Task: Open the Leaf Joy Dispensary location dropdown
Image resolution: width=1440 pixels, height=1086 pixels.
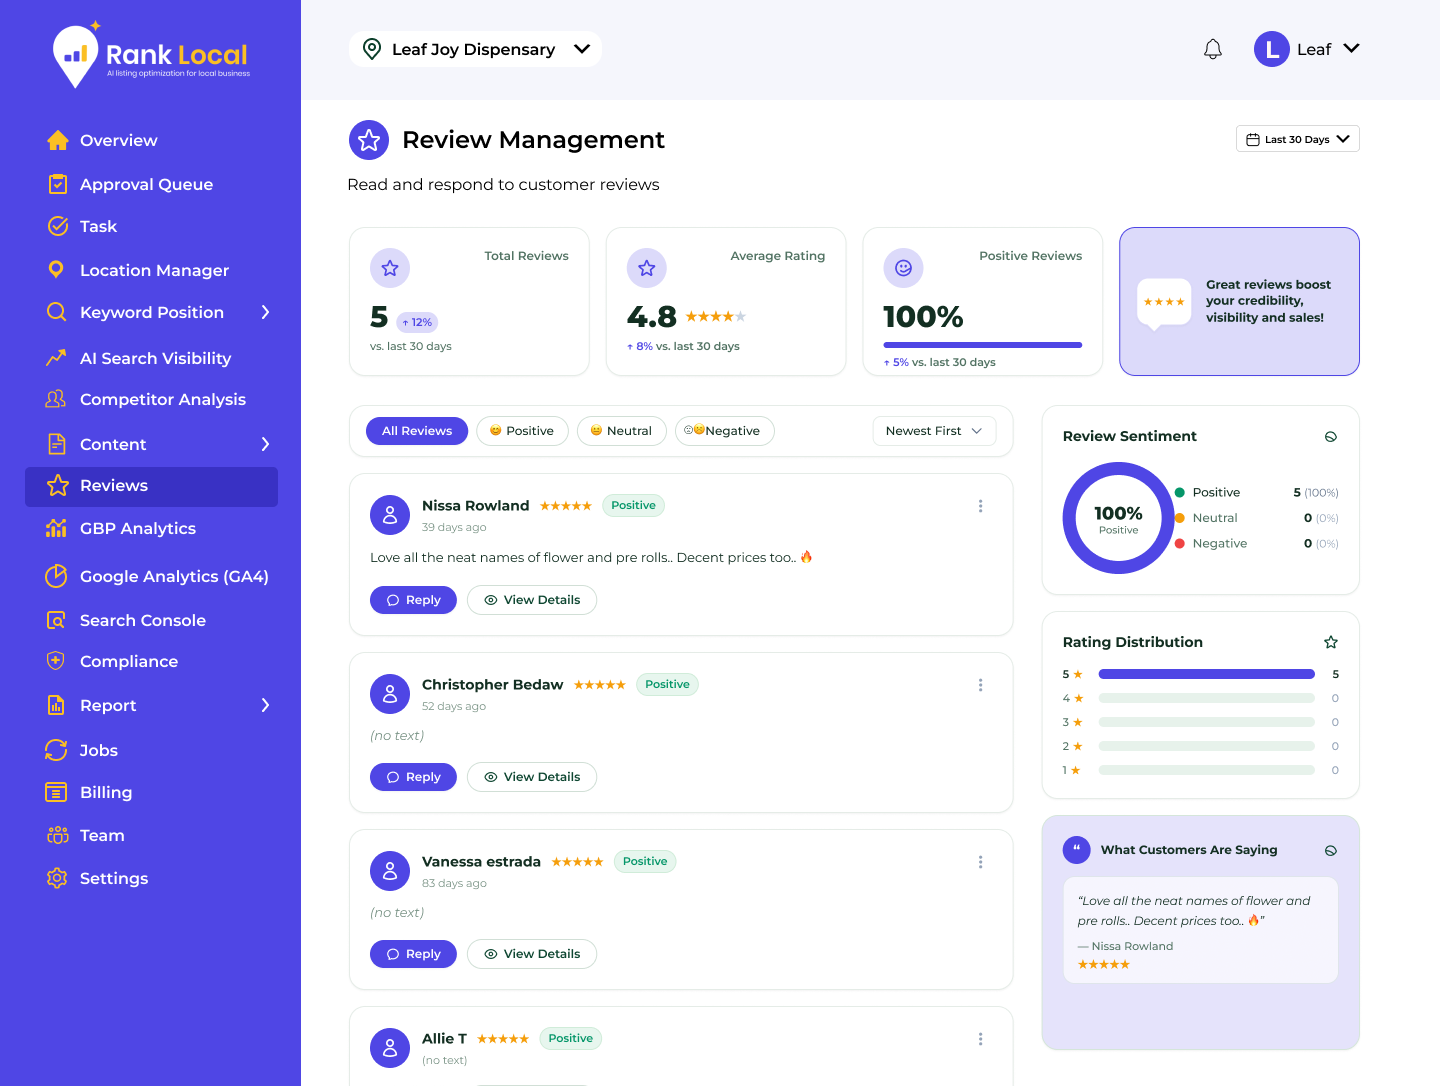Action: coord(475,49)
